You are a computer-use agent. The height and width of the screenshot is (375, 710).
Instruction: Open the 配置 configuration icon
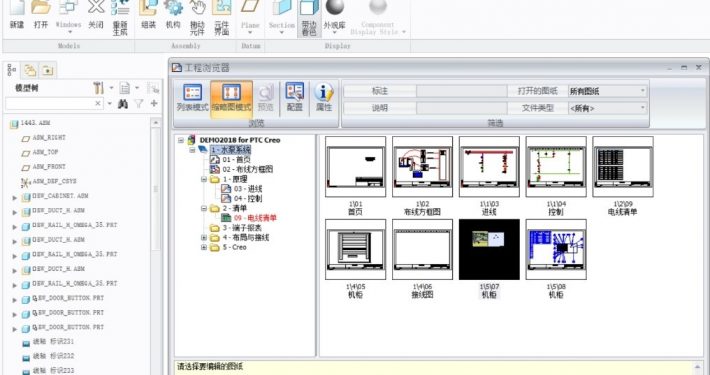[x=295, y=98]
